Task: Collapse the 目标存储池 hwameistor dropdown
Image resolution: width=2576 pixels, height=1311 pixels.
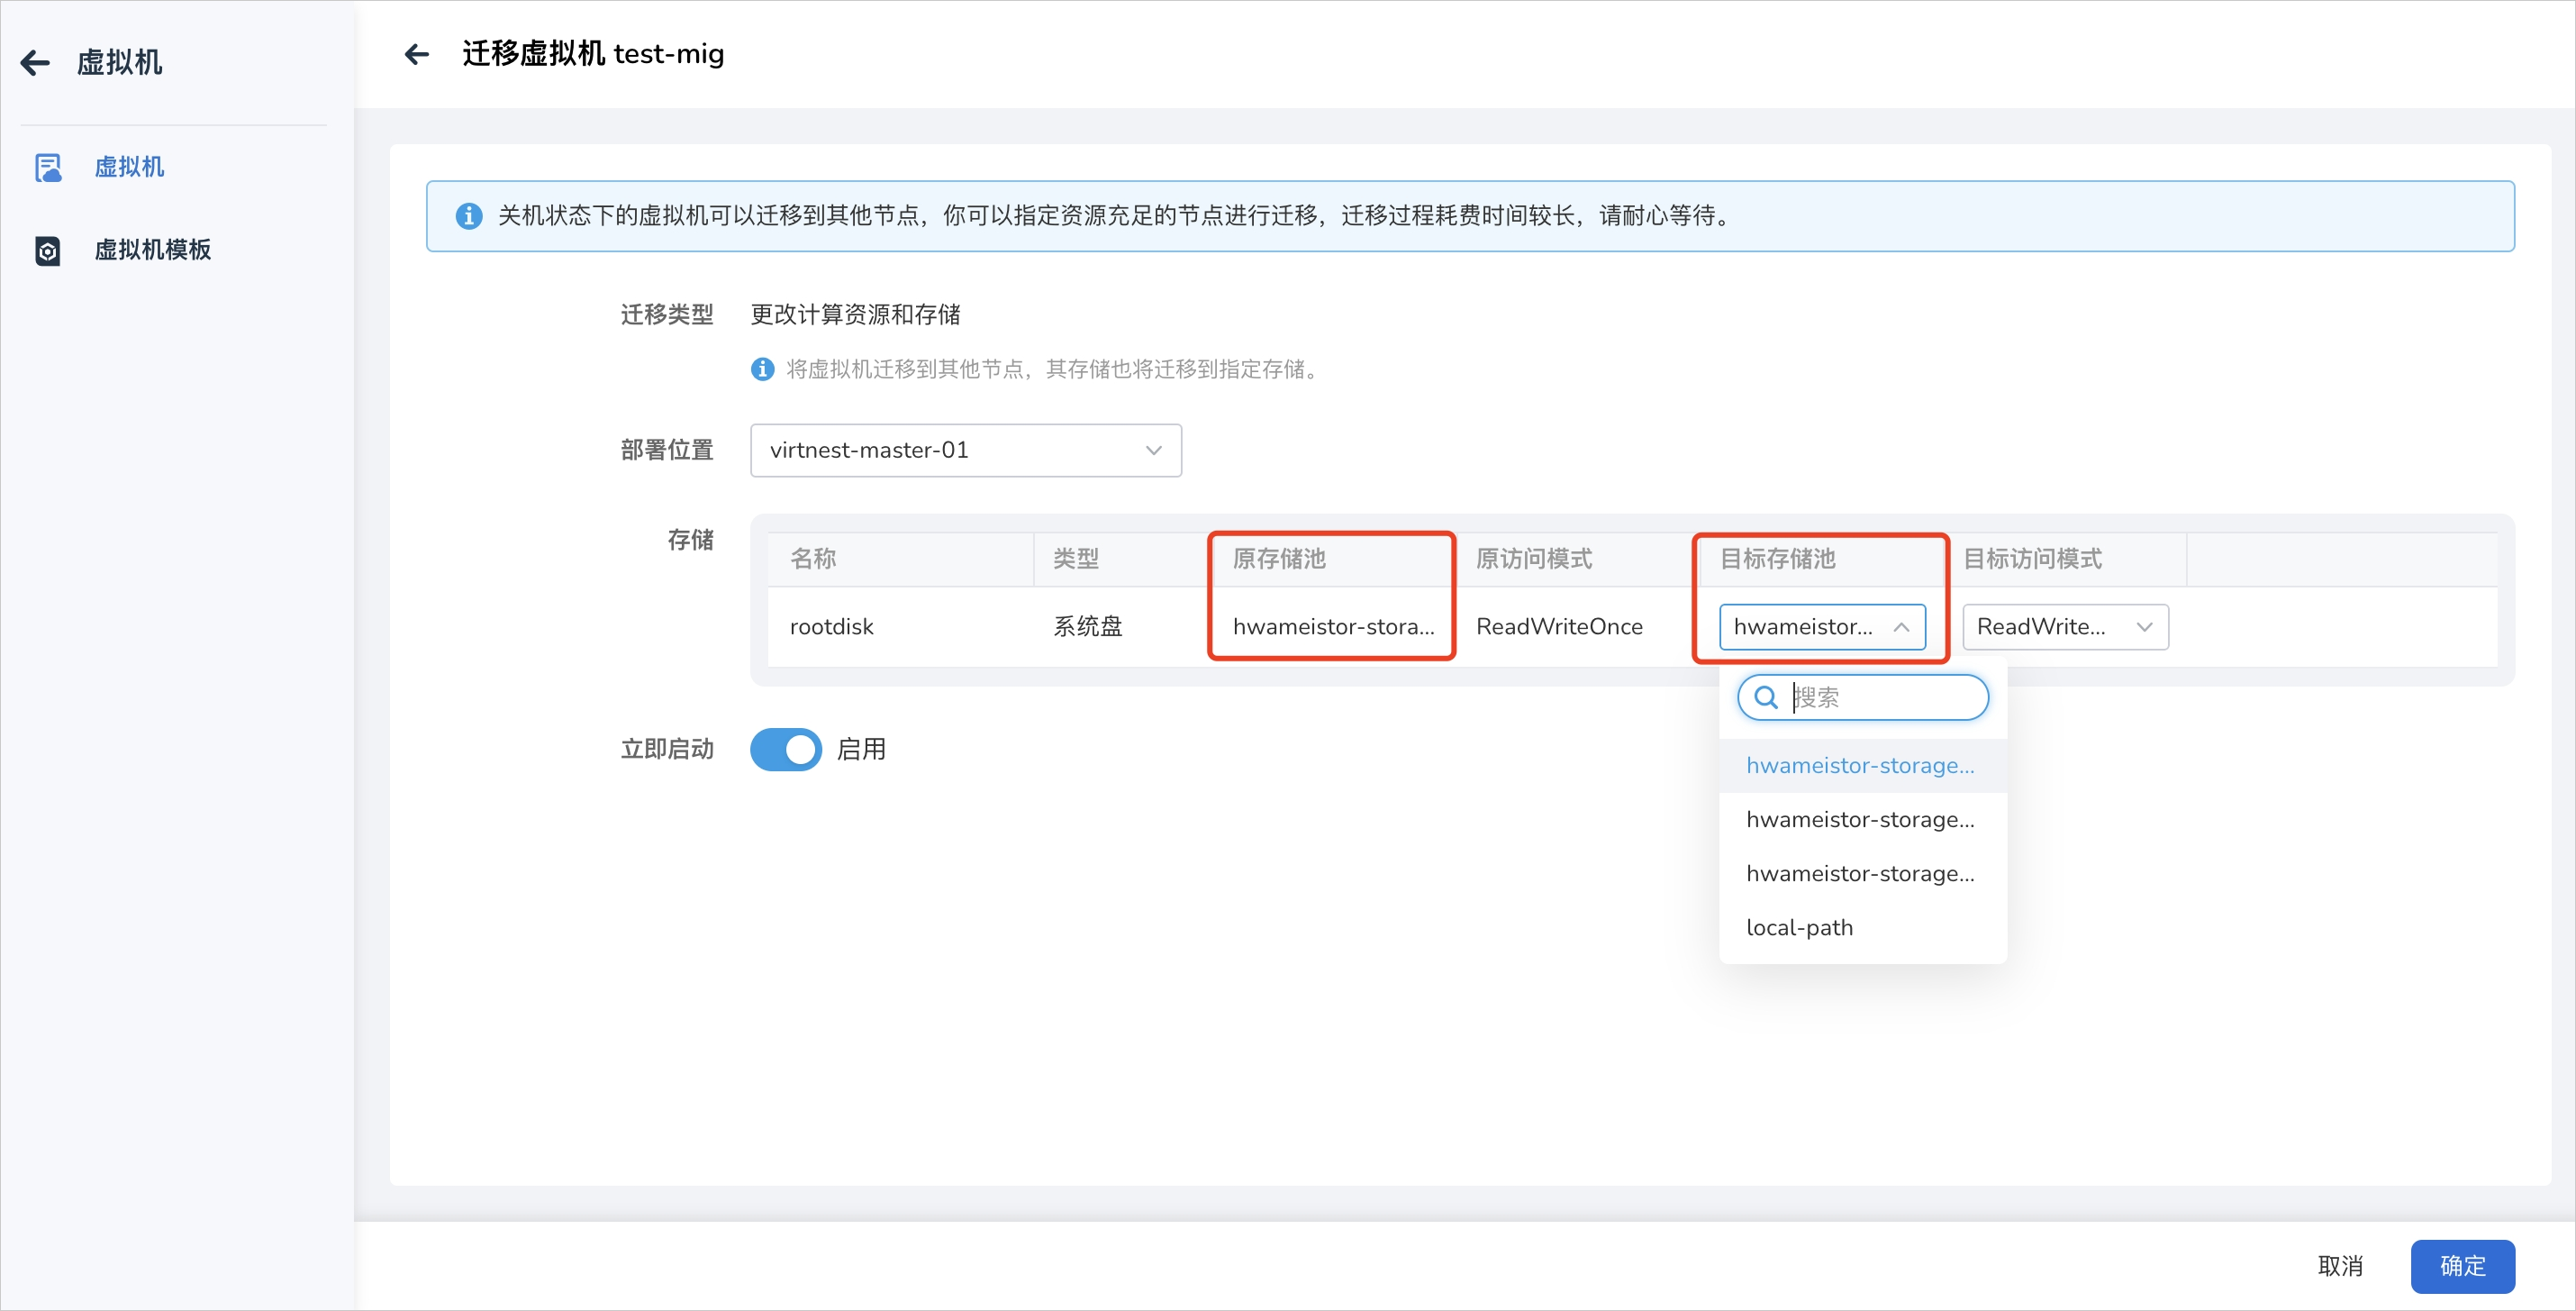Action: click(x=1822, y=627)
